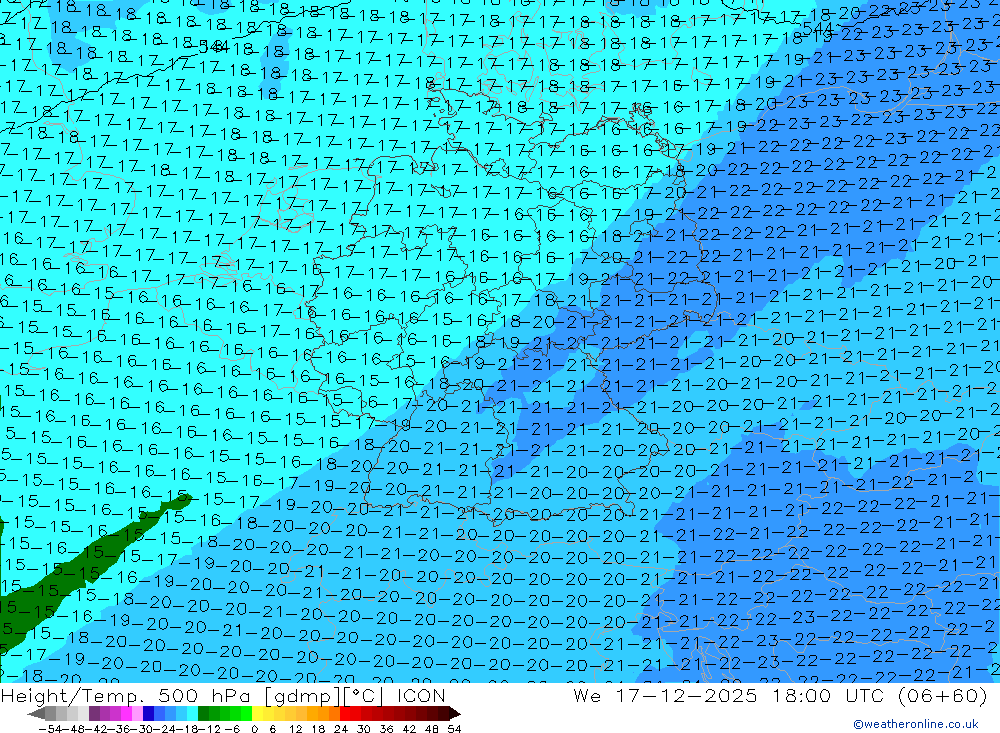Viewport: 1000px width, 733px height.
Task: Select the dark blue legend swatch above -30
Action: (x=148, y=713)
